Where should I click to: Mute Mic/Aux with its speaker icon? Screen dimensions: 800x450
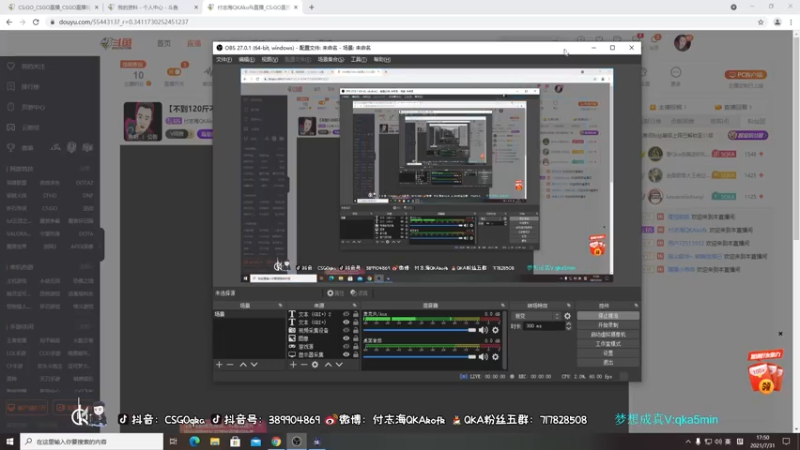point(483,330)
